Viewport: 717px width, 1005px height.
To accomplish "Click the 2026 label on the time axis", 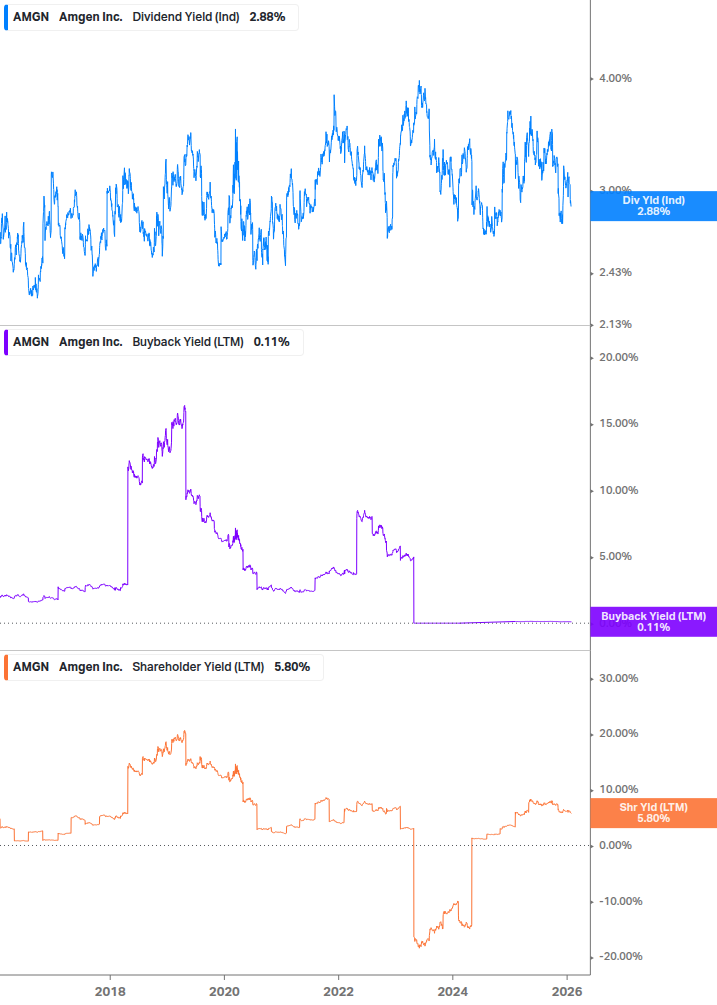I will point(567,992).
